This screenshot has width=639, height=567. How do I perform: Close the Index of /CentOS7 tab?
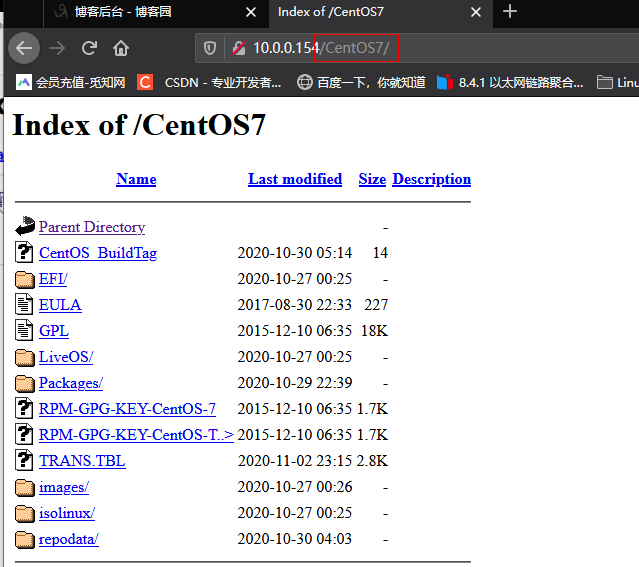coord(476,12)
